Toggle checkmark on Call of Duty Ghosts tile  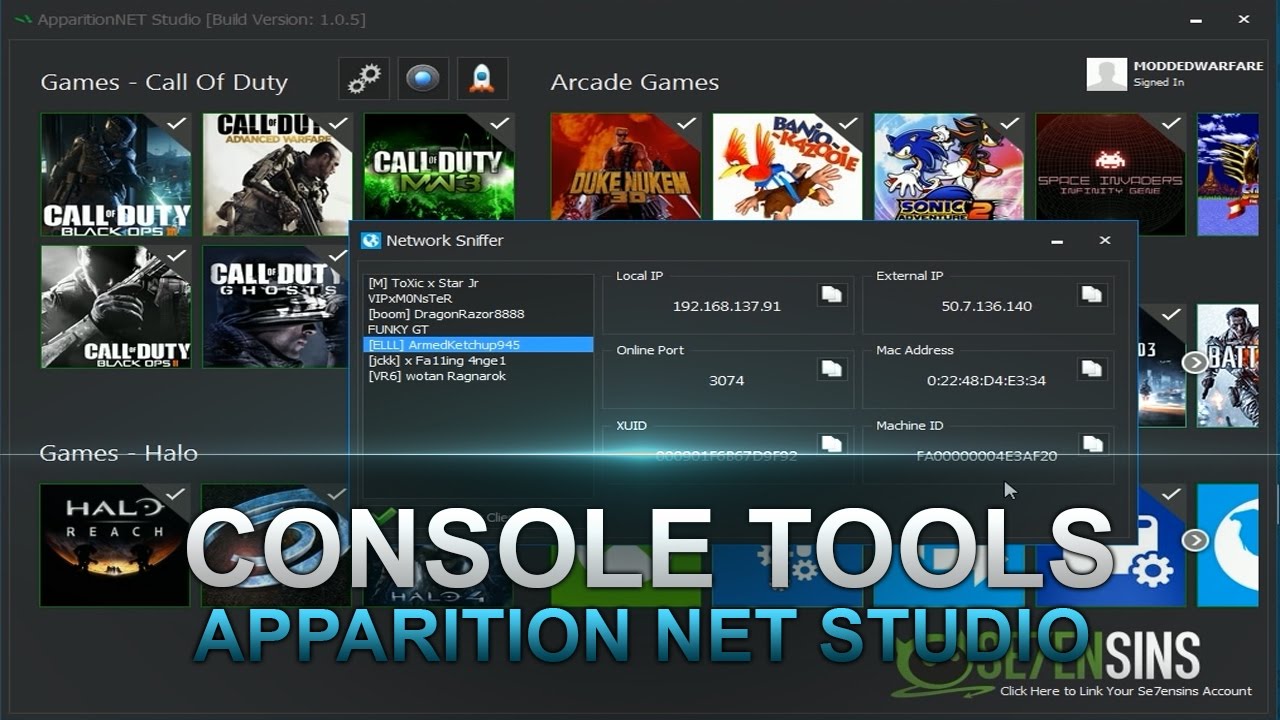pyautogui.click(x=339, y=256)
